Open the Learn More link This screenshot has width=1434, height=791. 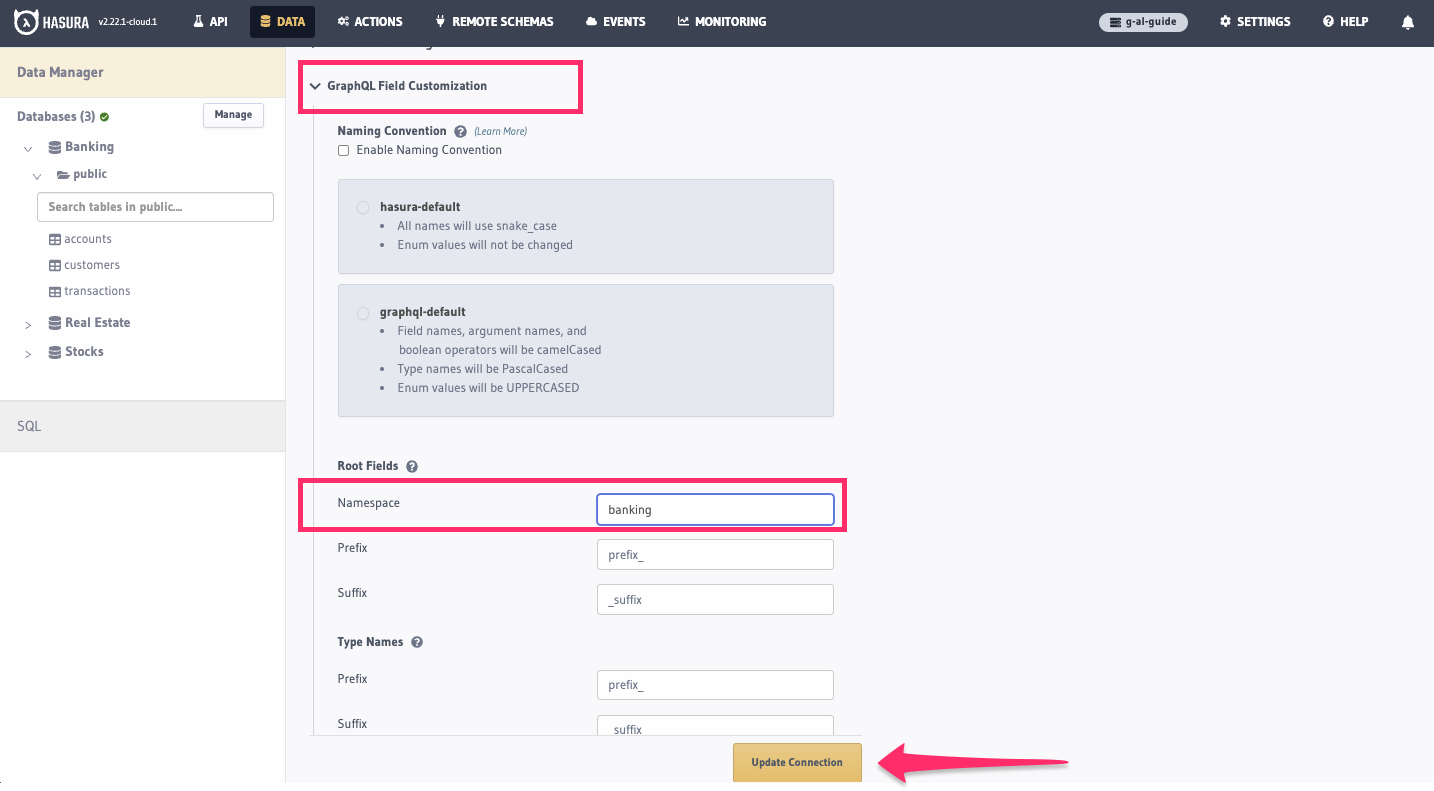tap(500, 130)
